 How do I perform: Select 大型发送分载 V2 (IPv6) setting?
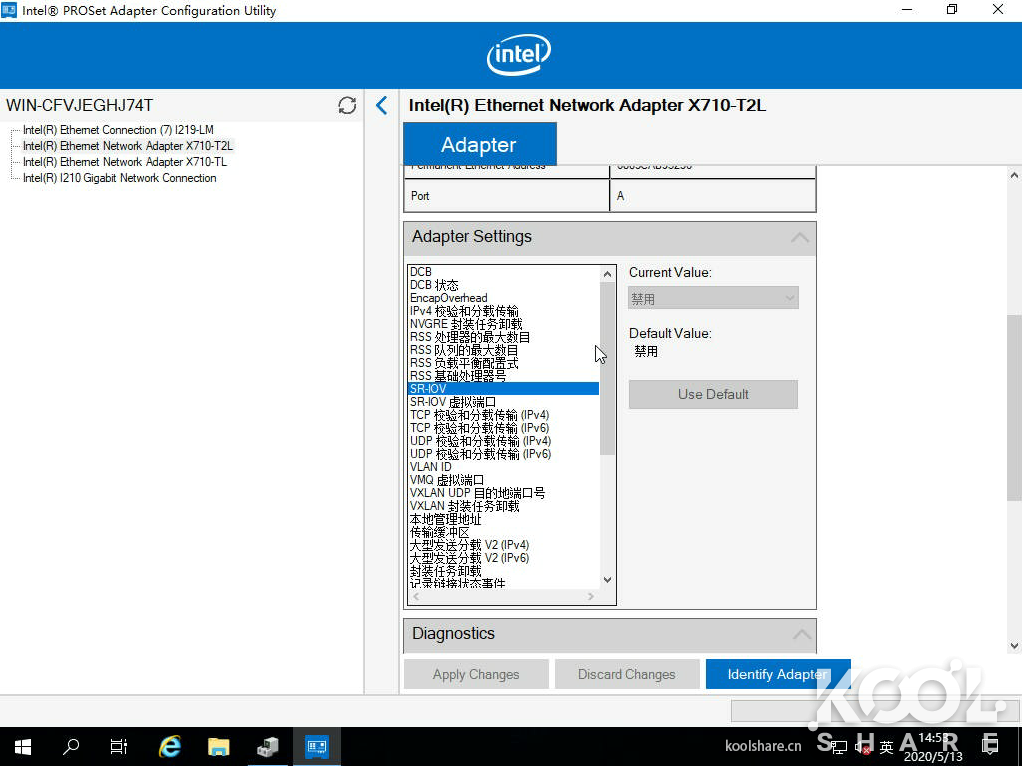click(x=469, y=558)
